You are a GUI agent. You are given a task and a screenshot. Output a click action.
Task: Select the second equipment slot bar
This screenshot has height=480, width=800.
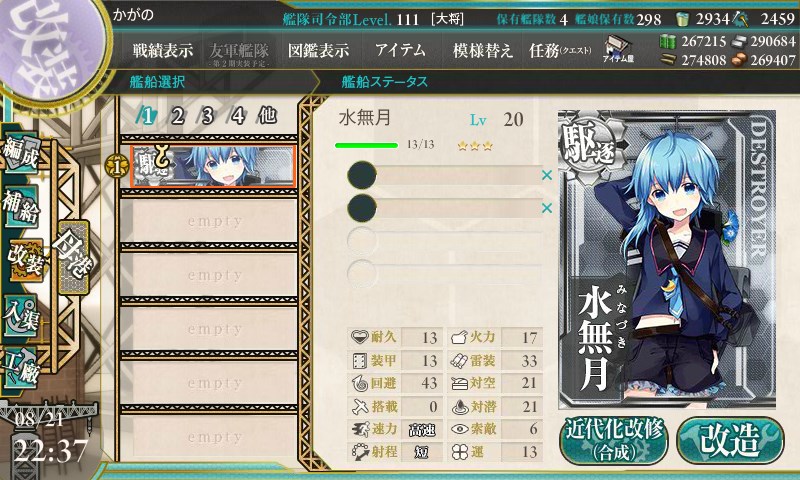coord(444,208)
